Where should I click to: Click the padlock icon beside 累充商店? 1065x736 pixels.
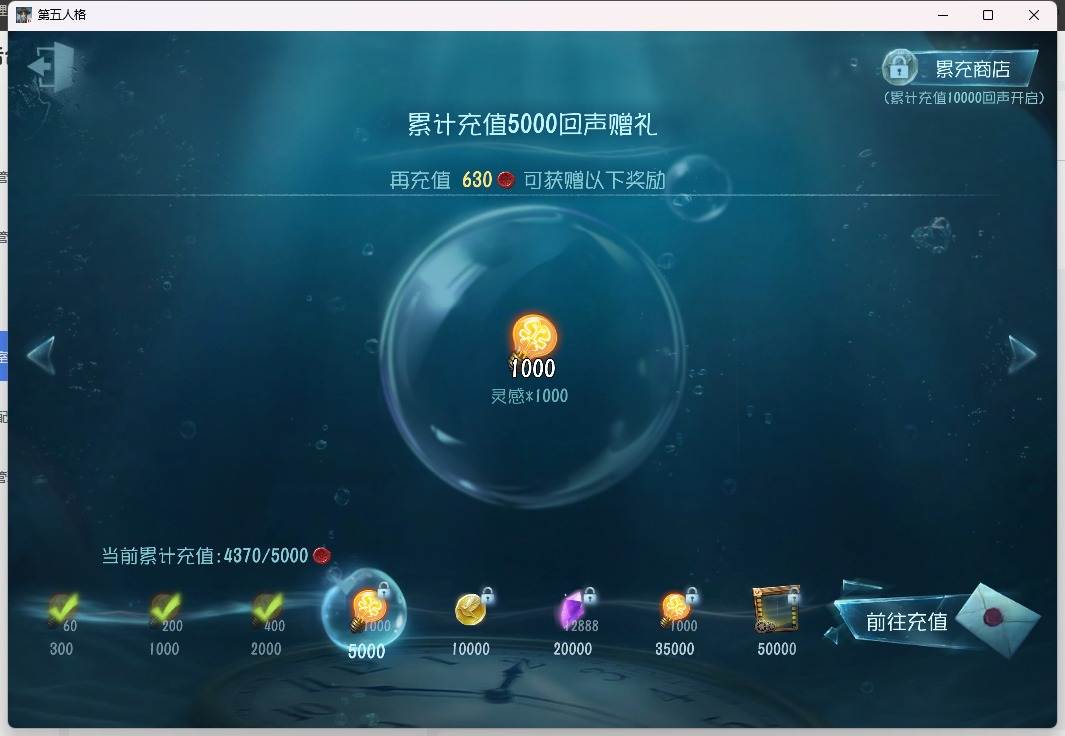pyautogui.click(x=899, y=67)
